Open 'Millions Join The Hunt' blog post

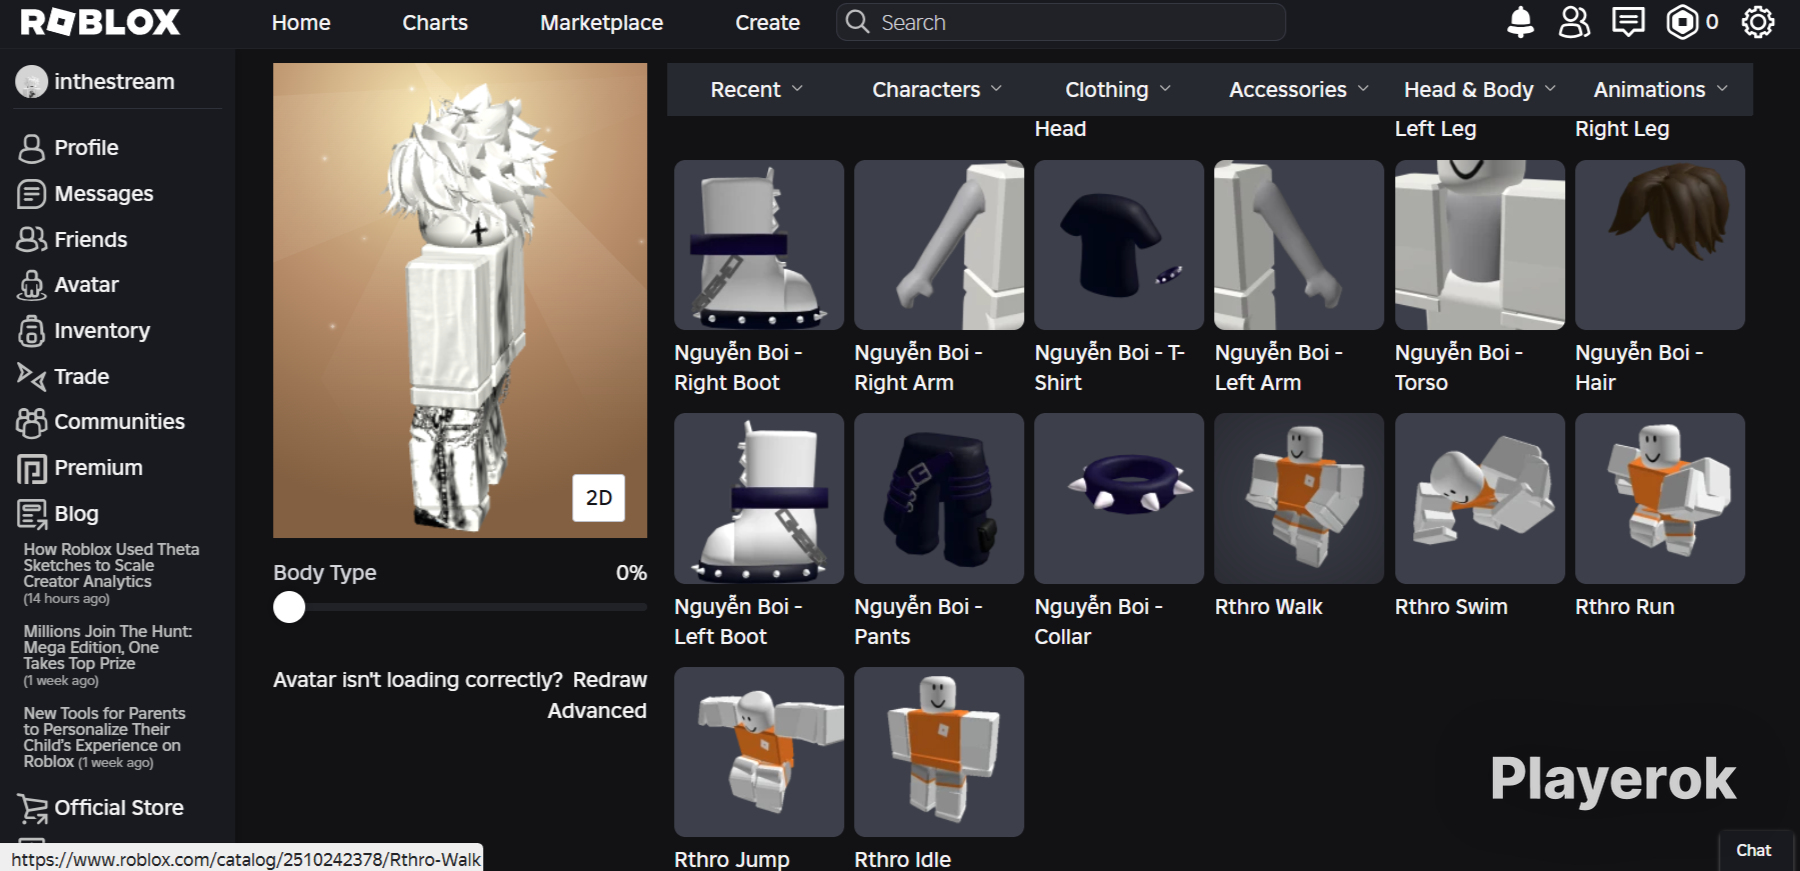[x=108, y=655]
